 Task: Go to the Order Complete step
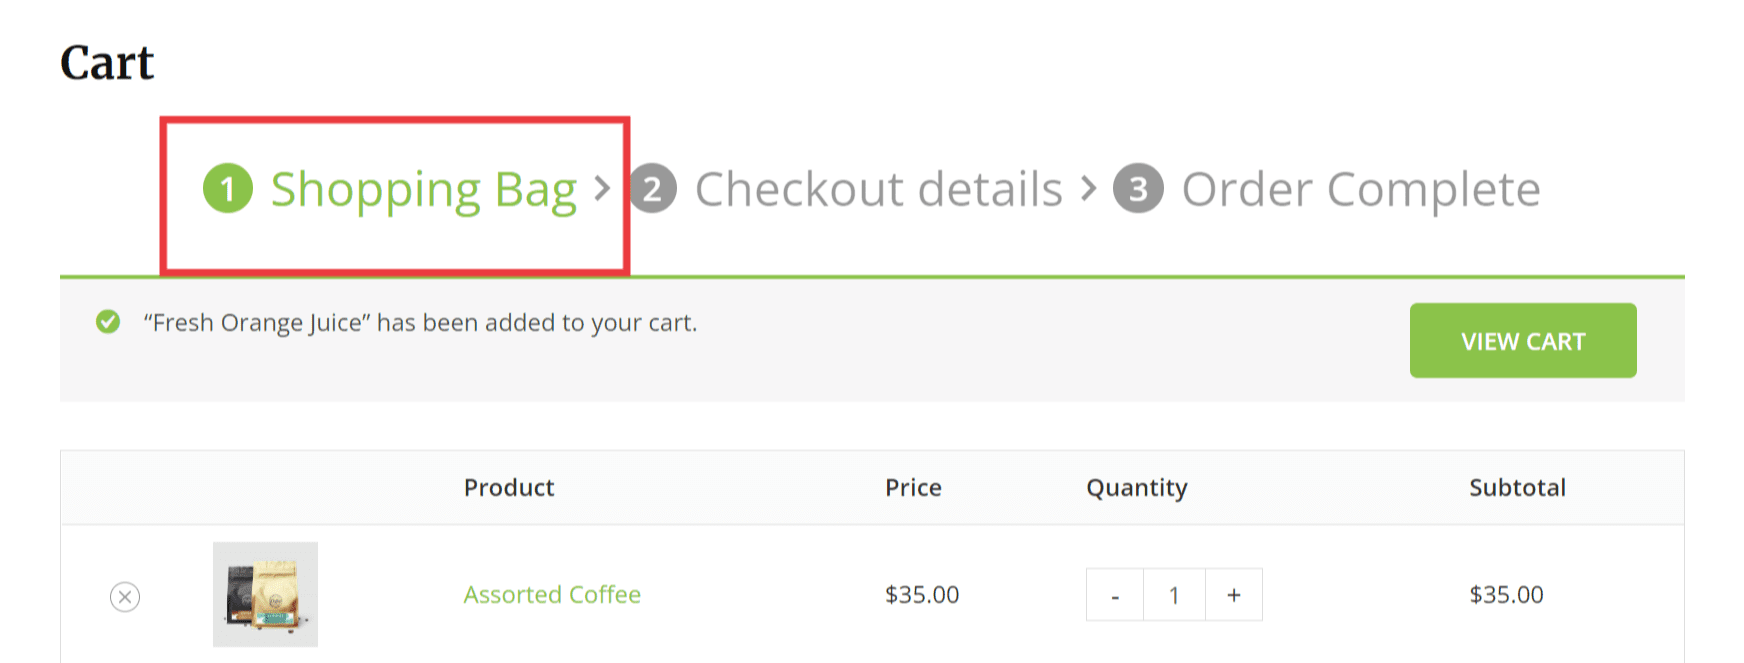tap(1361, 189)
